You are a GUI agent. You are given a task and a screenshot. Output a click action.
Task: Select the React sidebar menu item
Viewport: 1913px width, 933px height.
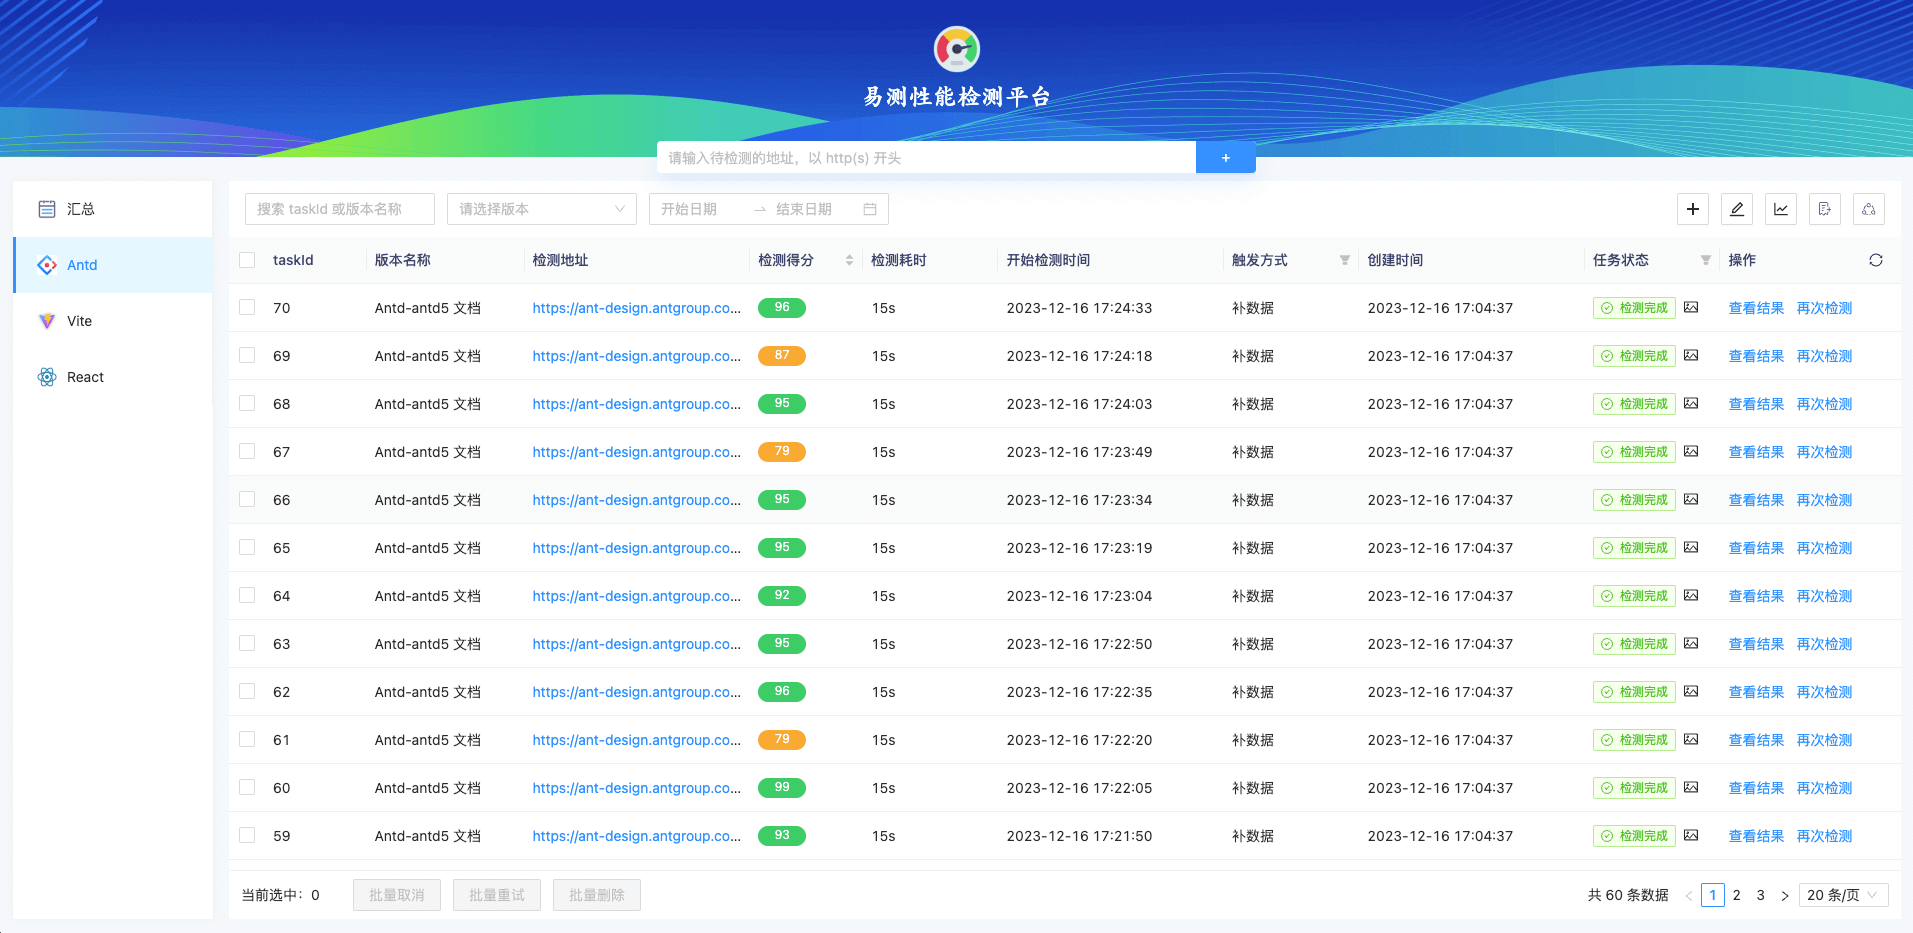click(113, 377)
